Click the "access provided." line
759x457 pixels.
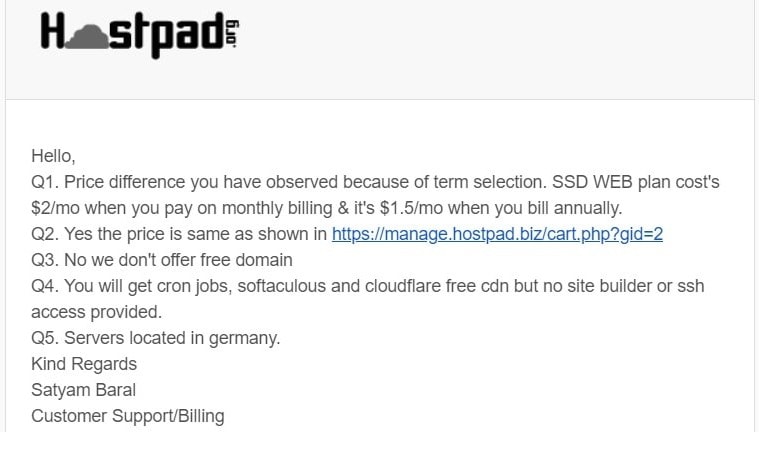pyautogui.click(x=97, y=312)
